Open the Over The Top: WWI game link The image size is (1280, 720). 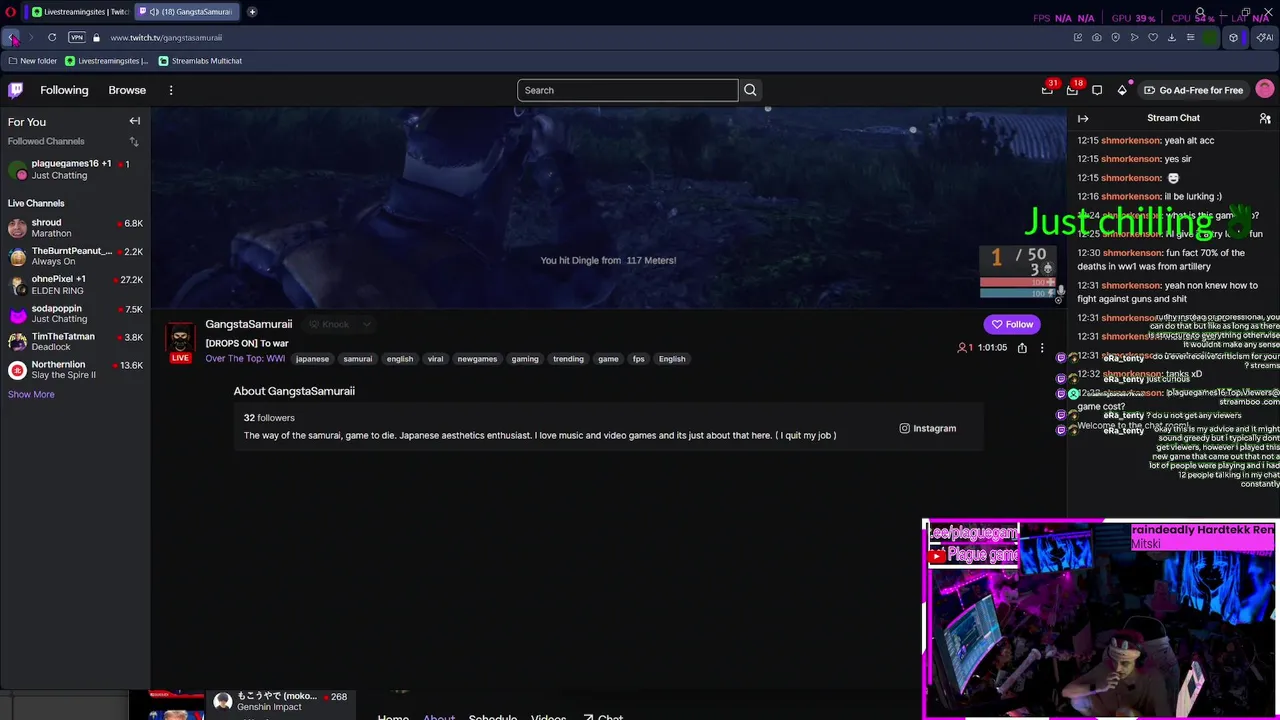pos(245,358)
